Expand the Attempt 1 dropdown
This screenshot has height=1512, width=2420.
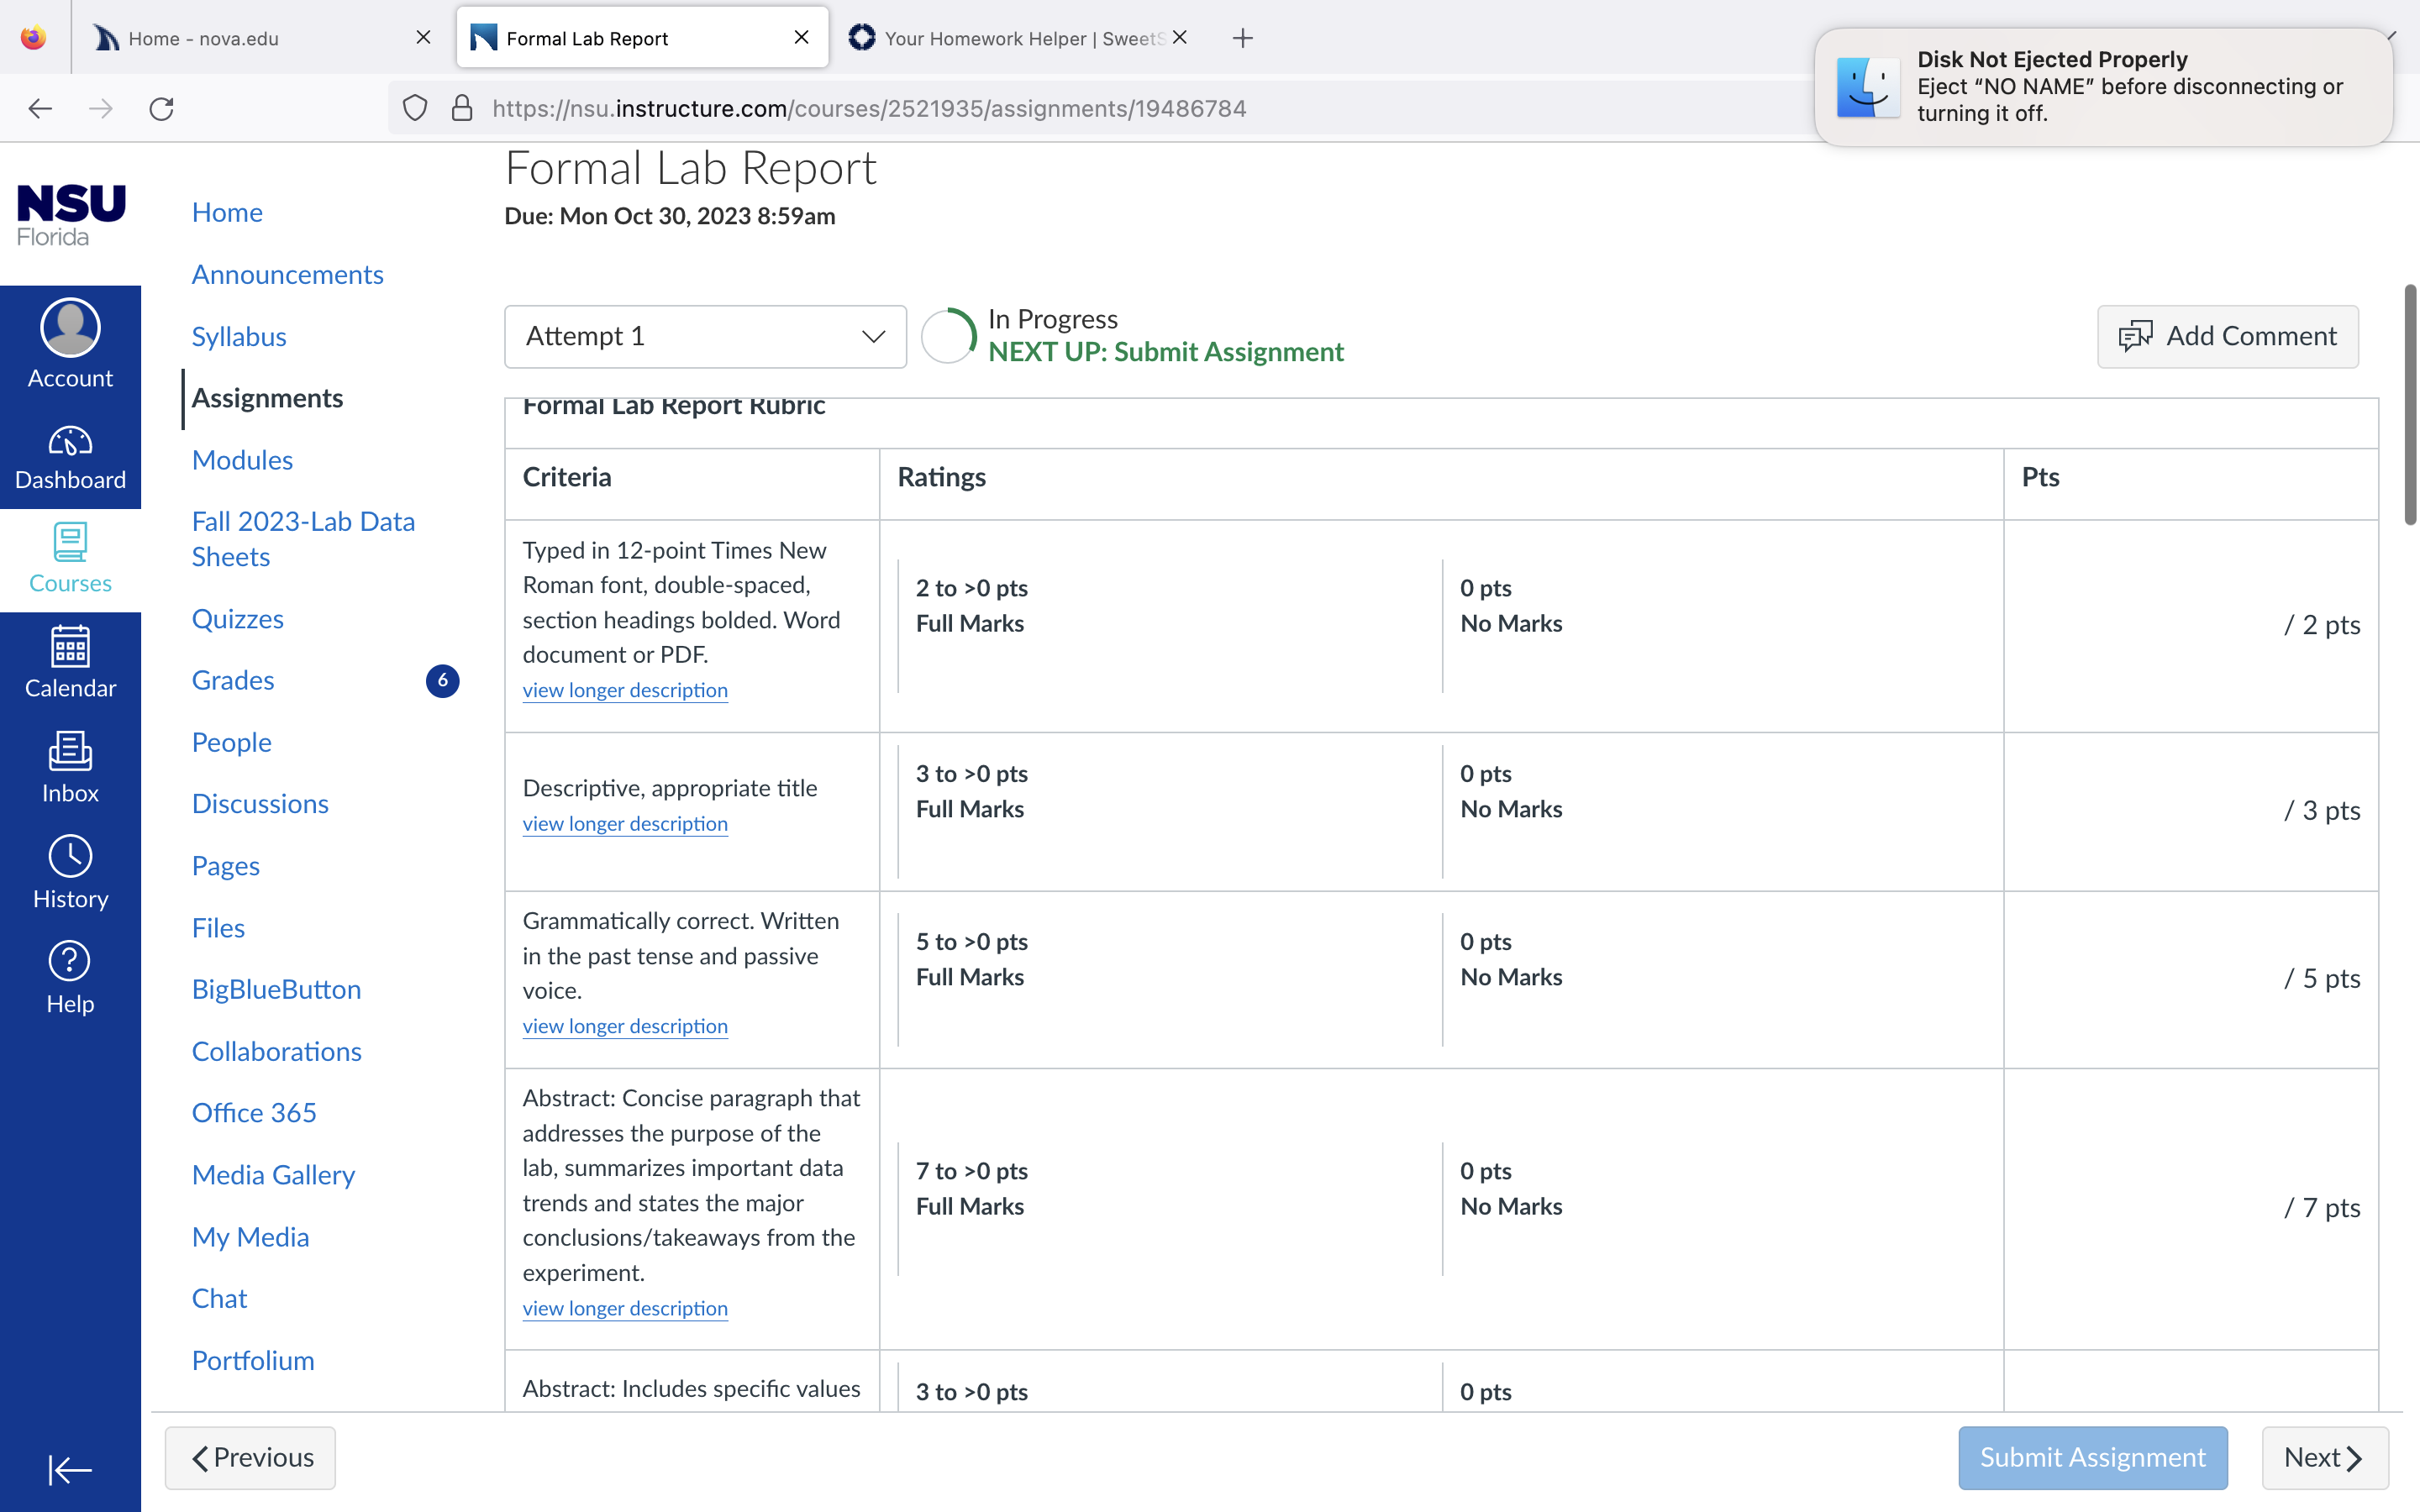point(705,336)
